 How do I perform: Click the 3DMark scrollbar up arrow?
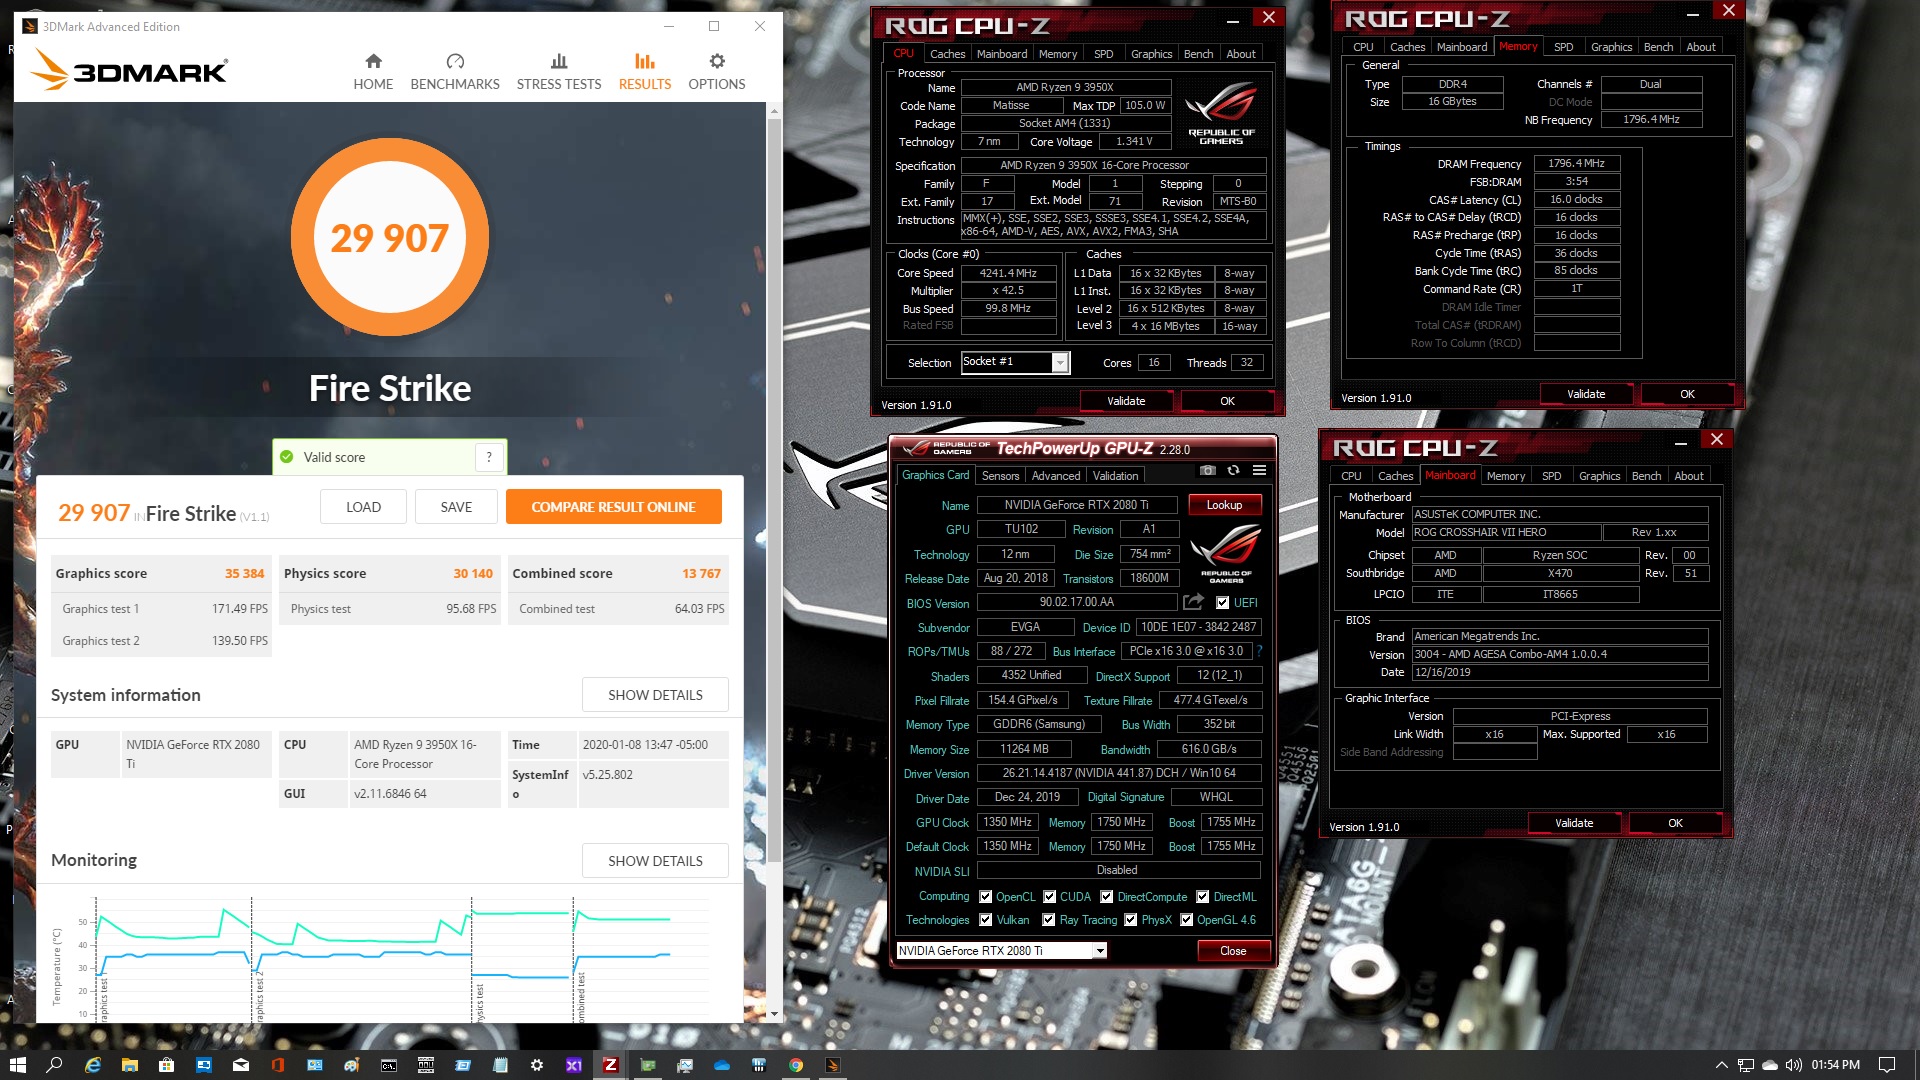click(773, 110)
